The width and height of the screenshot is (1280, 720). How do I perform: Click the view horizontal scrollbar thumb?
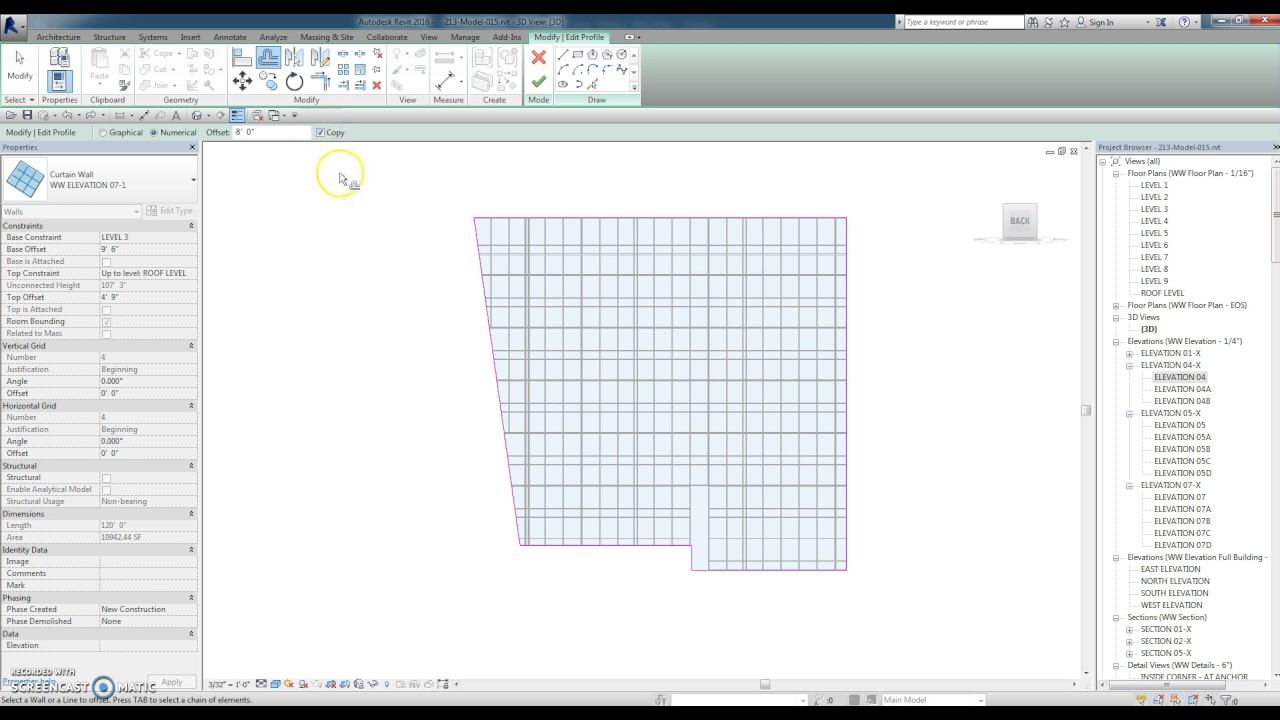tap(765, 684)
